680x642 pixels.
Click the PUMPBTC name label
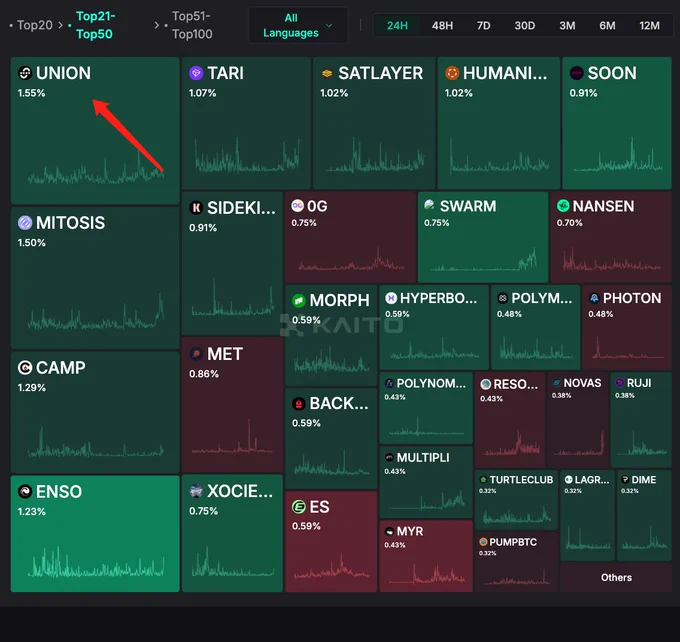tap(513, 542)
